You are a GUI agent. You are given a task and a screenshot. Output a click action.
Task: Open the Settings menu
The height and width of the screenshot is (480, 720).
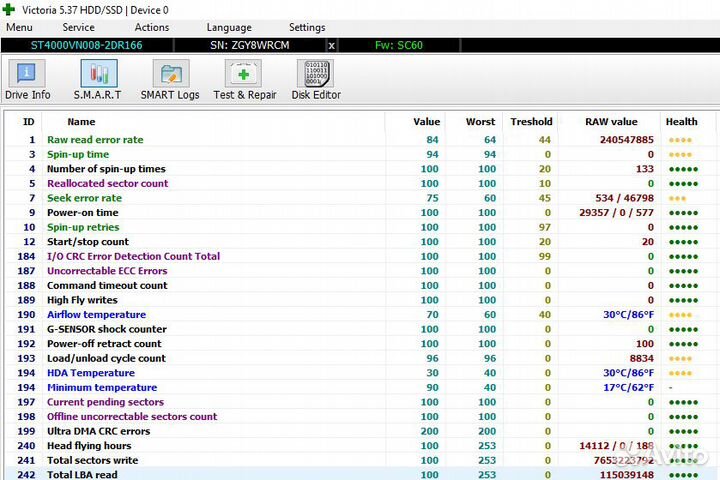pyautogui.click(x=307, y=28)
